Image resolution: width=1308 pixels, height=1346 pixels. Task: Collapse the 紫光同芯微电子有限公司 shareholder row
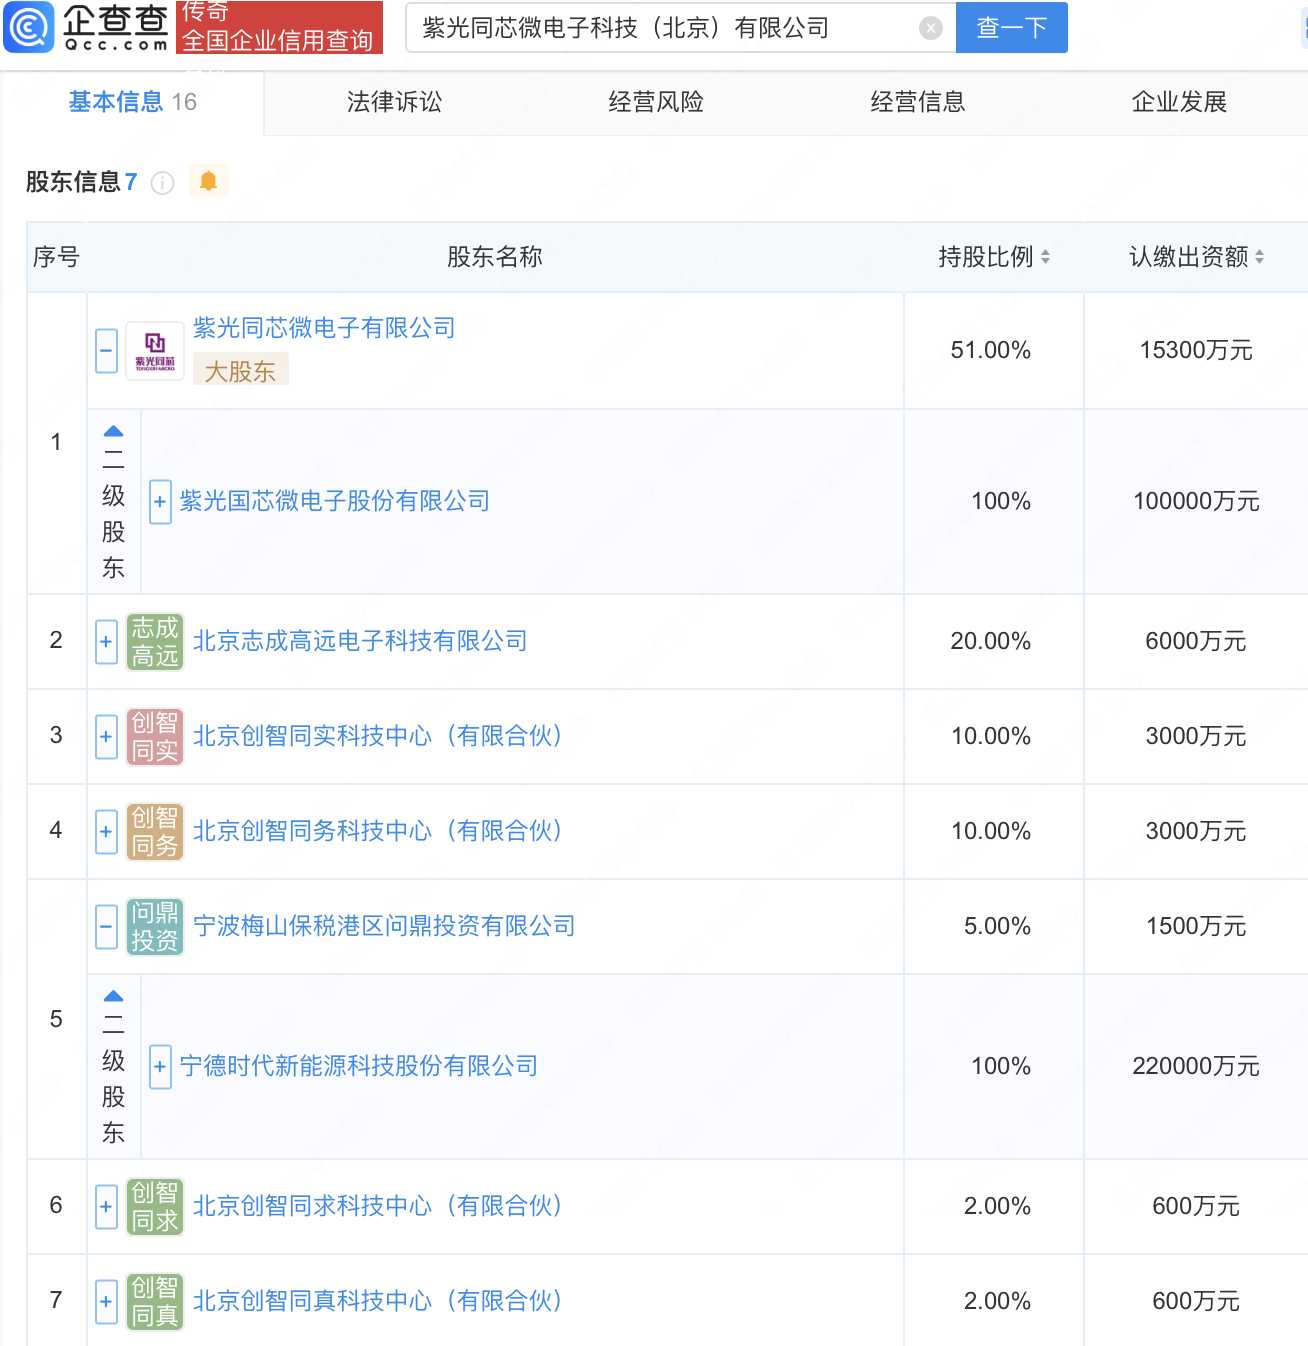107,351
